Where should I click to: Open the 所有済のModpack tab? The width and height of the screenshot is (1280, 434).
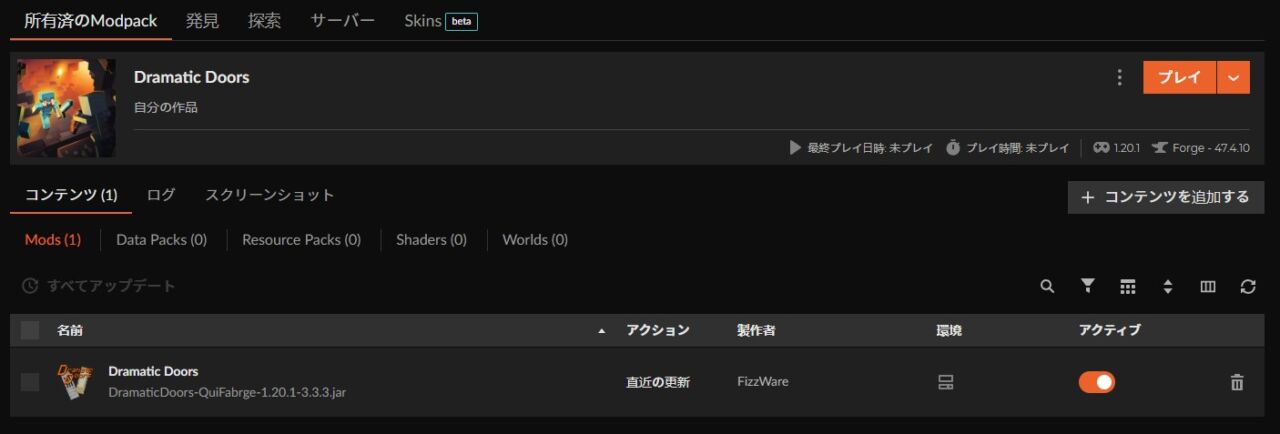(x=90, y=20)
